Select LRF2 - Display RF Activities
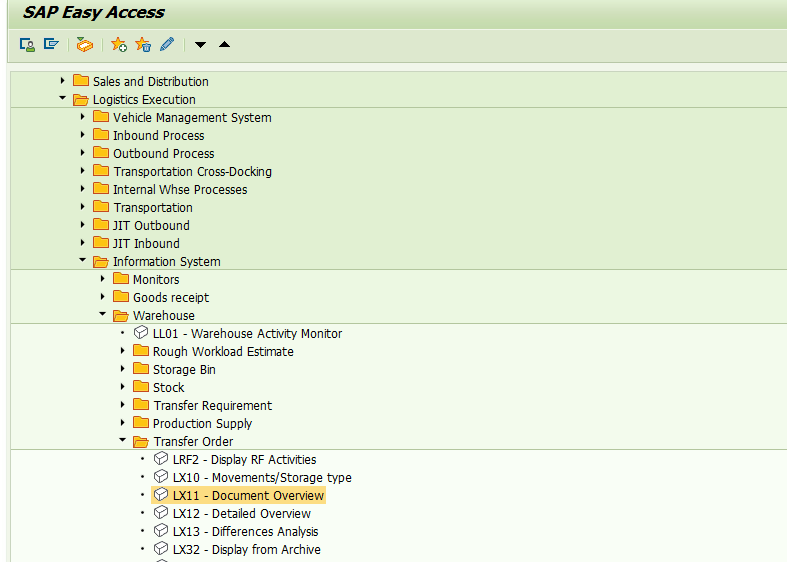Screen dimensions: 787x562 [x=244, y=460]
